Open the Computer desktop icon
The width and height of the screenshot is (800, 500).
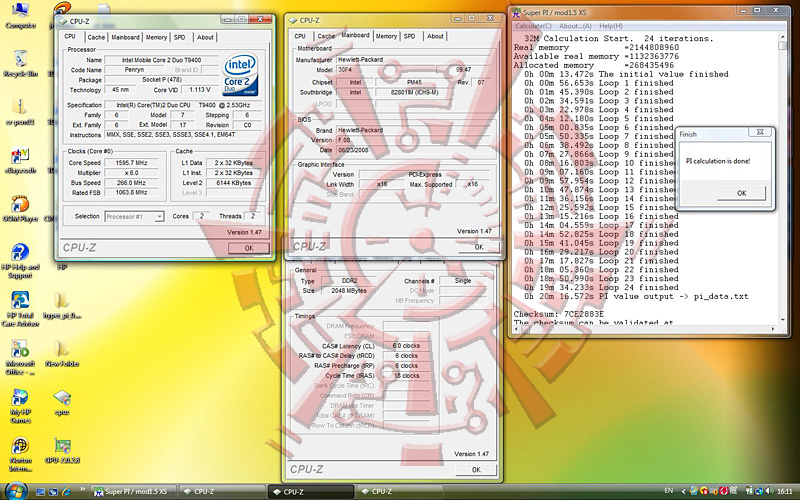click(x=20, y=15)
